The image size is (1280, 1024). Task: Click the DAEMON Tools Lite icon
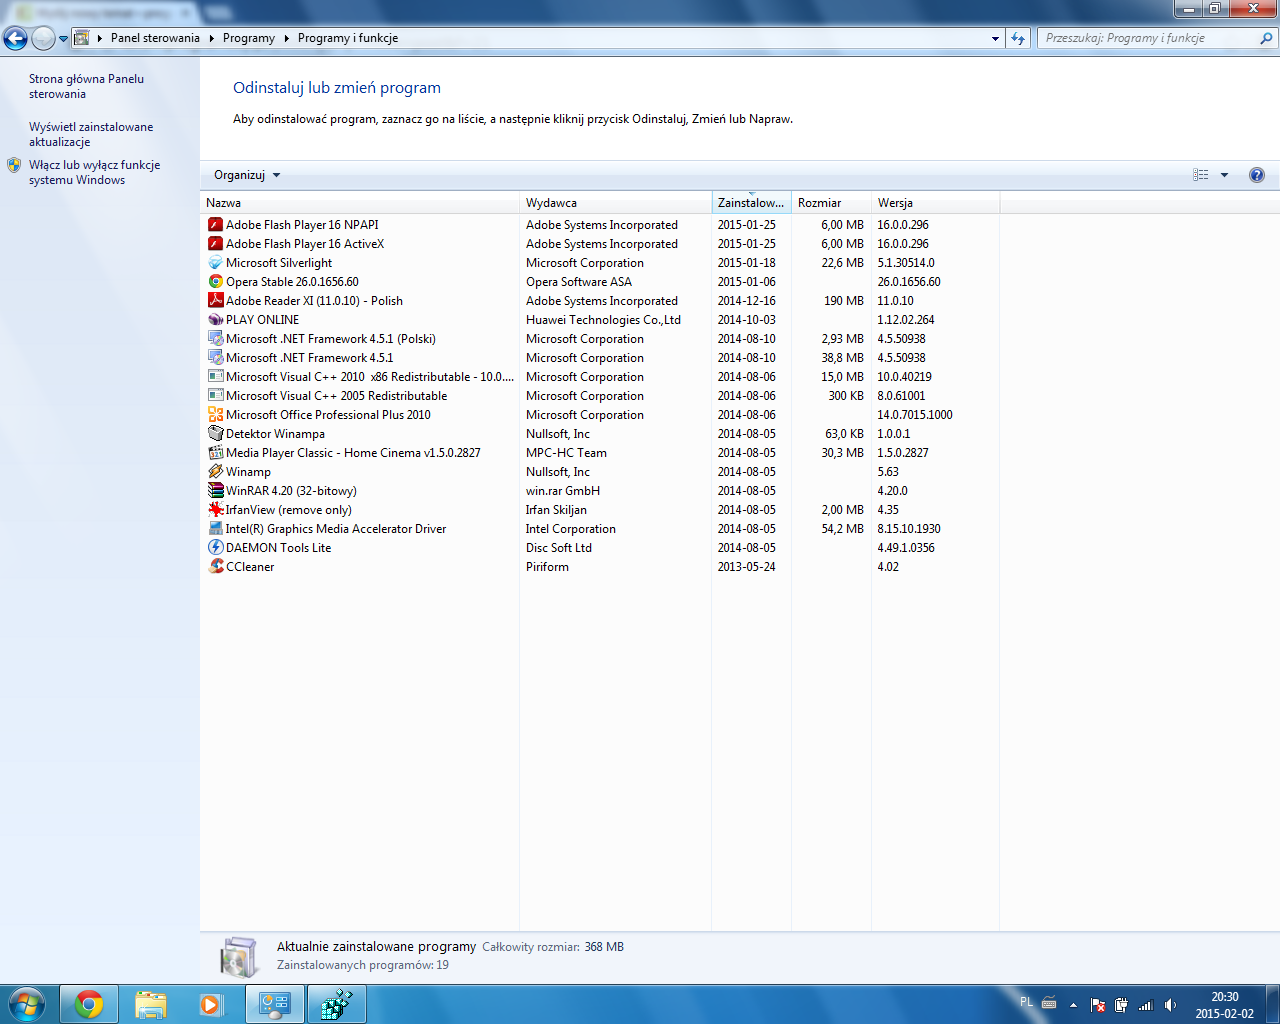coord(215,548)
